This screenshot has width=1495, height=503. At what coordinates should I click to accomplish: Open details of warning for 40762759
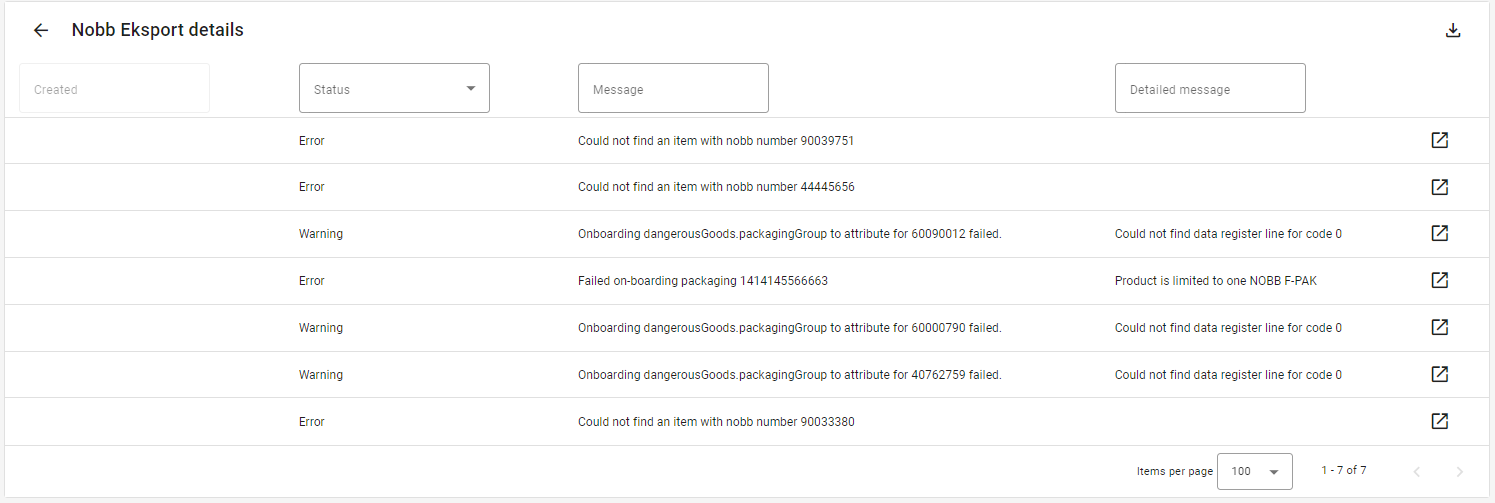[x=1440, y=374]
